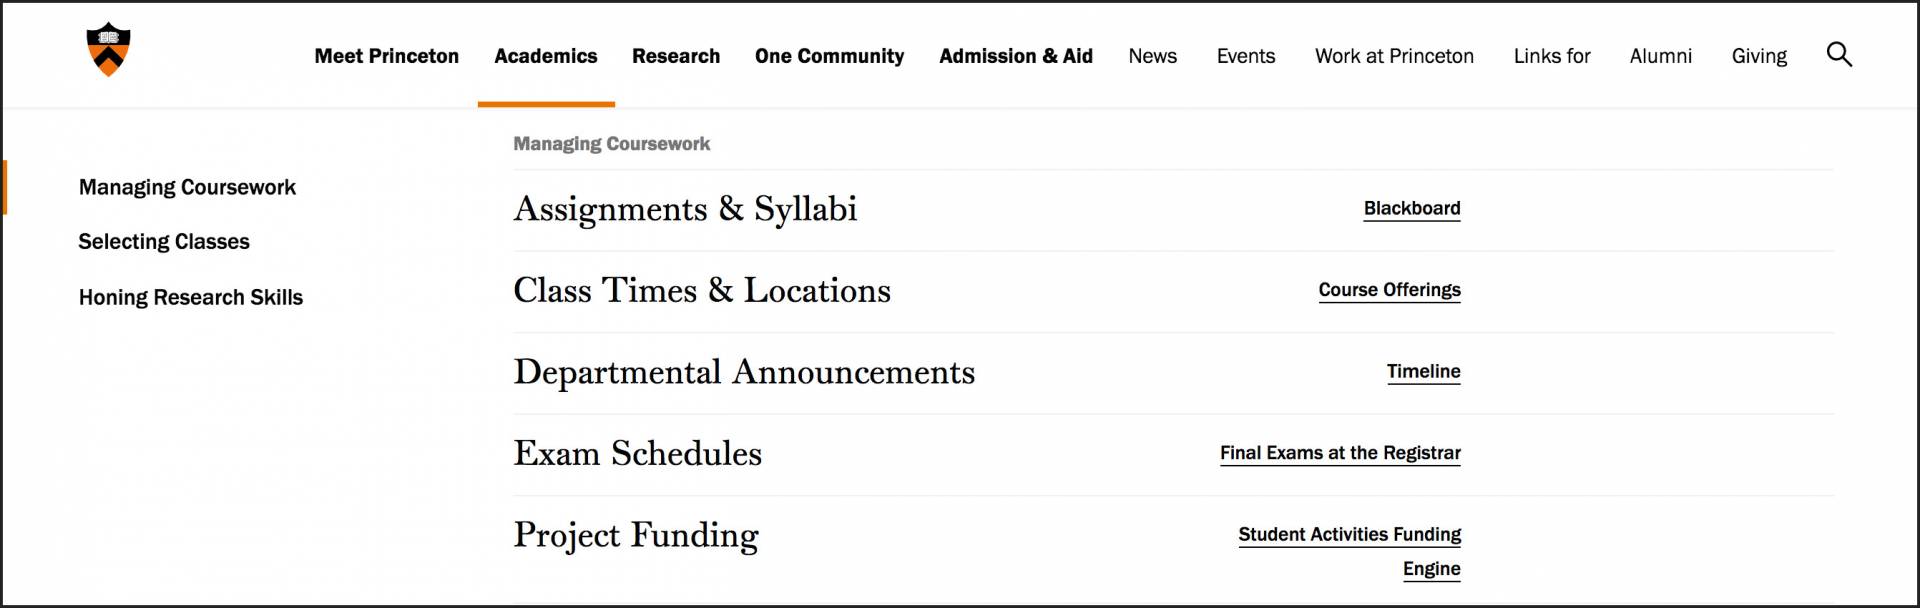This screenshot has height=608, width=1920.
Task: Open the Blackboard link
Action: pyautogui.click(x=1412, y=209)
